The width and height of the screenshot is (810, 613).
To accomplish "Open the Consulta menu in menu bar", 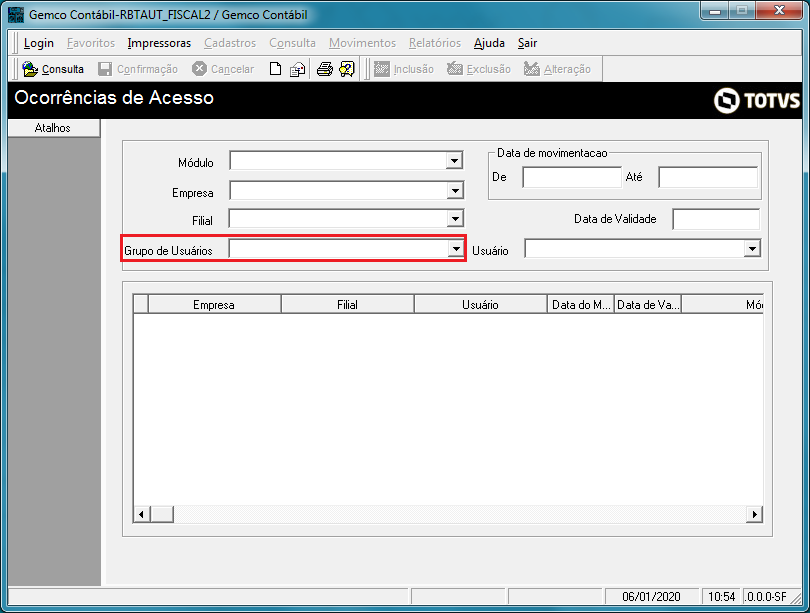I will pos(292,43).
